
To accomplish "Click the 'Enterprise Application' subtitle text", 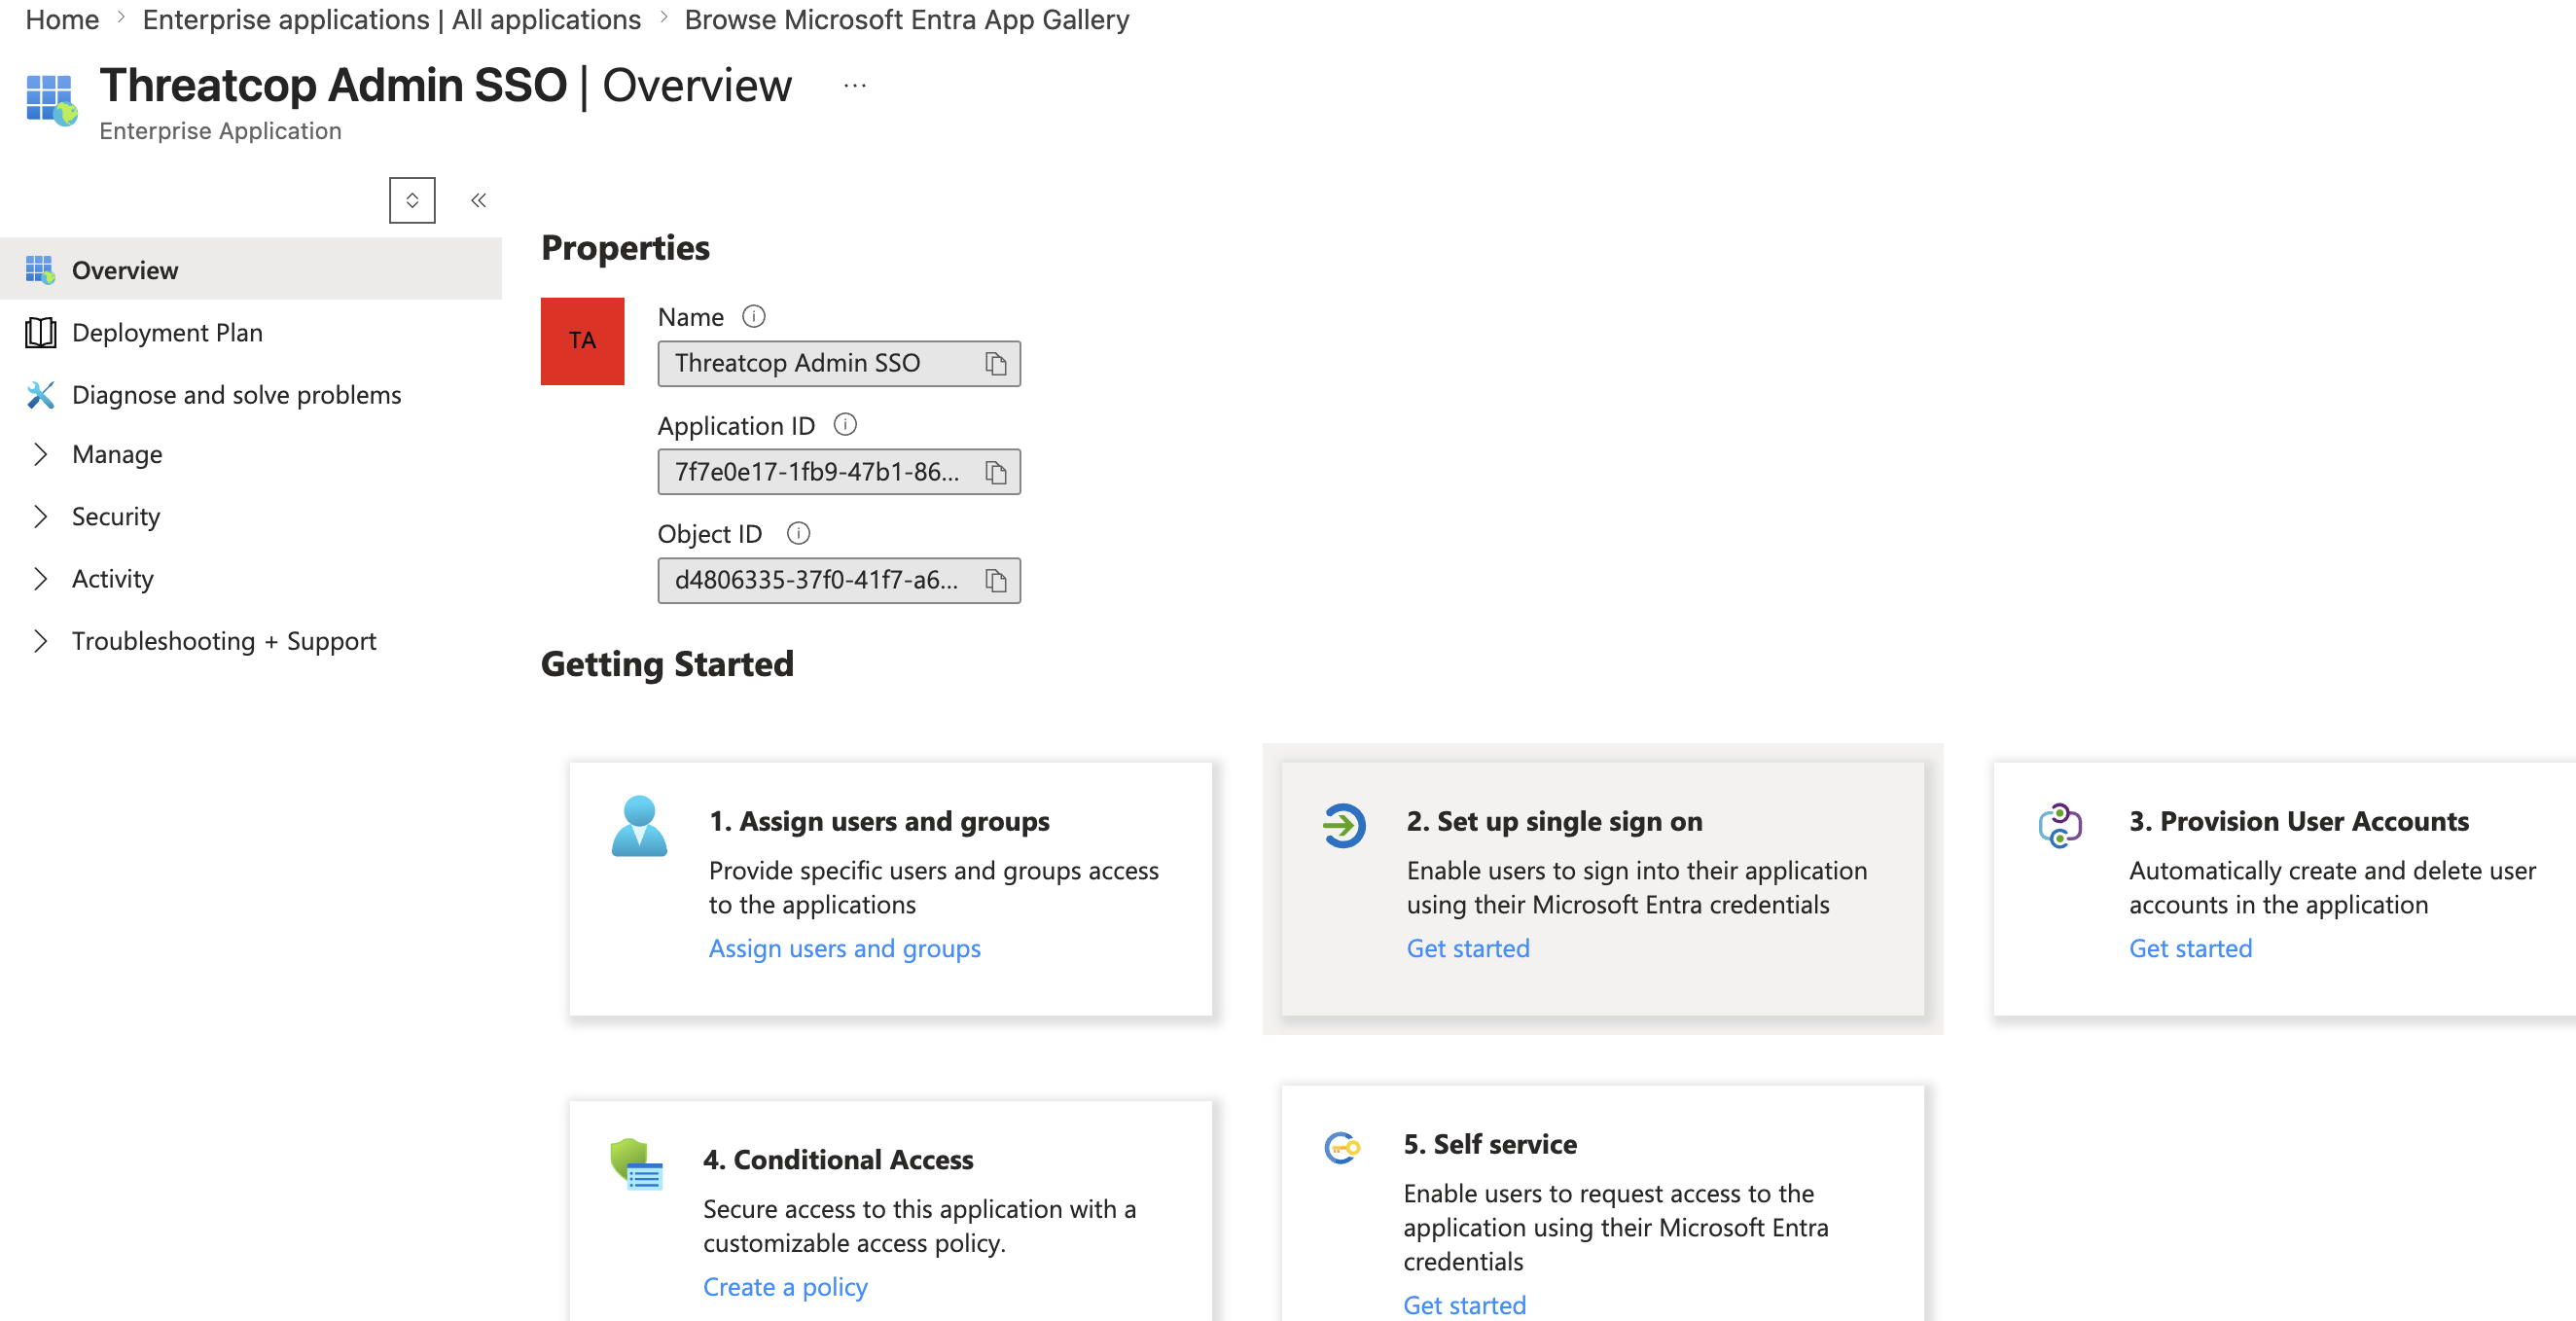I will (221, 131).
